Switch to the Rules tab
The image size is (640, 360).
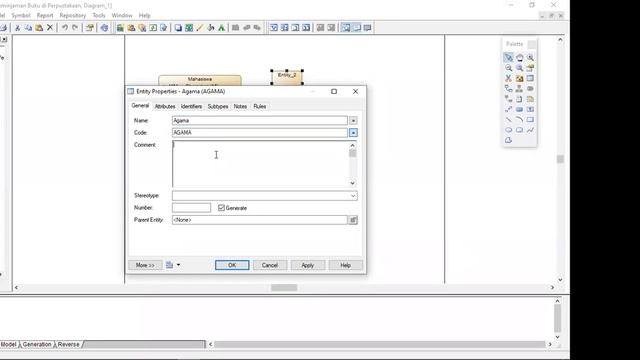coord(260,106)
